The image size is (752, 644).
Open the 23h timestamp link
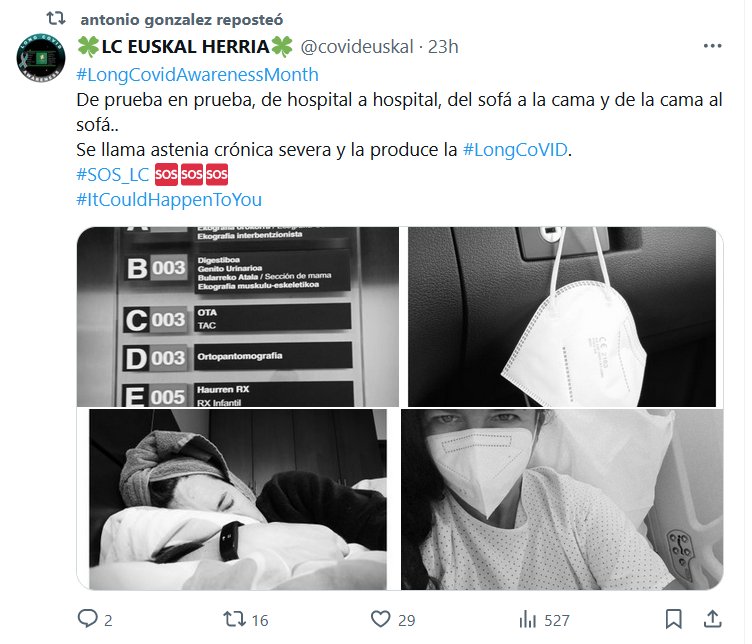pyautogui.click(x=443, y=47)
